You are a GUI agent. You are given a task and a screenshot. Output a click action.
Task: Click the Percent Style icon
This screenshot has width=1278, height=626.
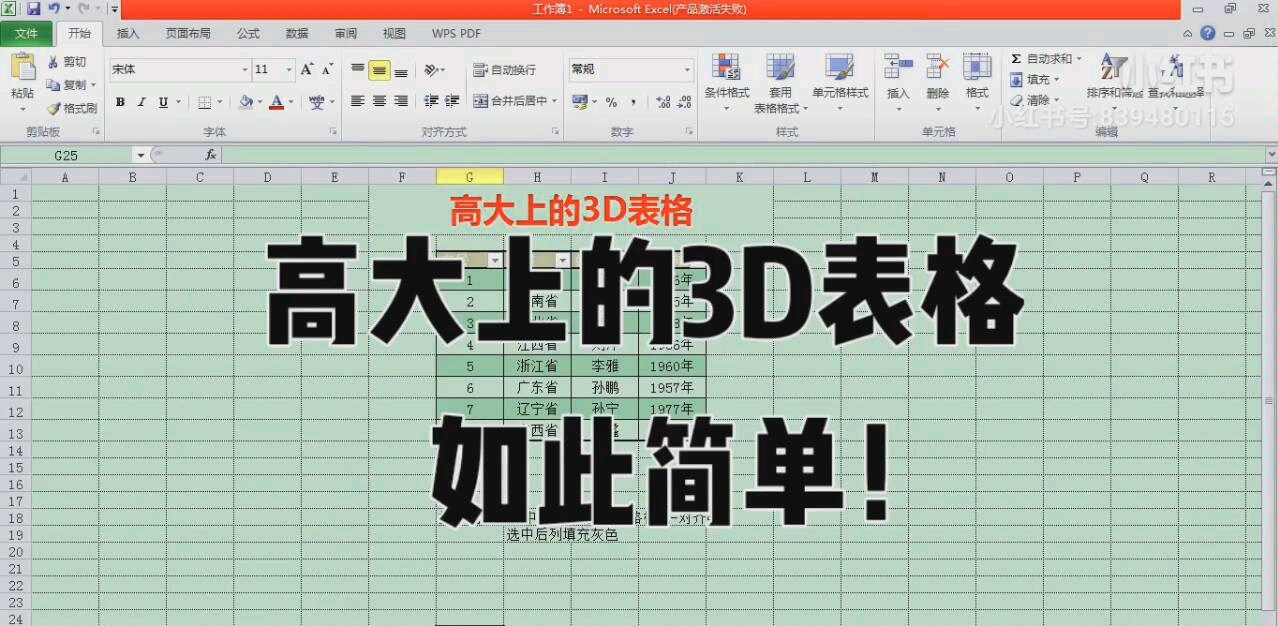609,101
